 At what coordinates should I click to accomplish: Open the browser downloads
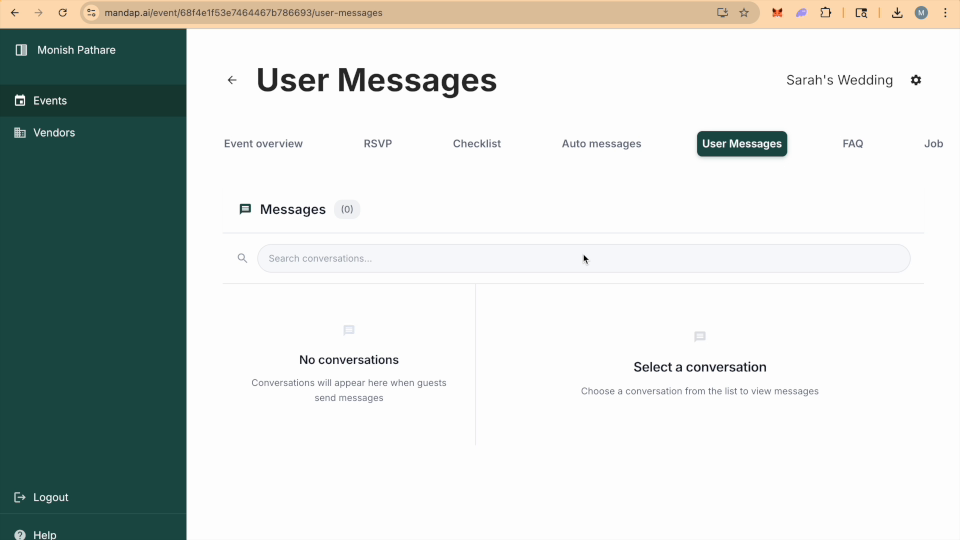(897, 12)
